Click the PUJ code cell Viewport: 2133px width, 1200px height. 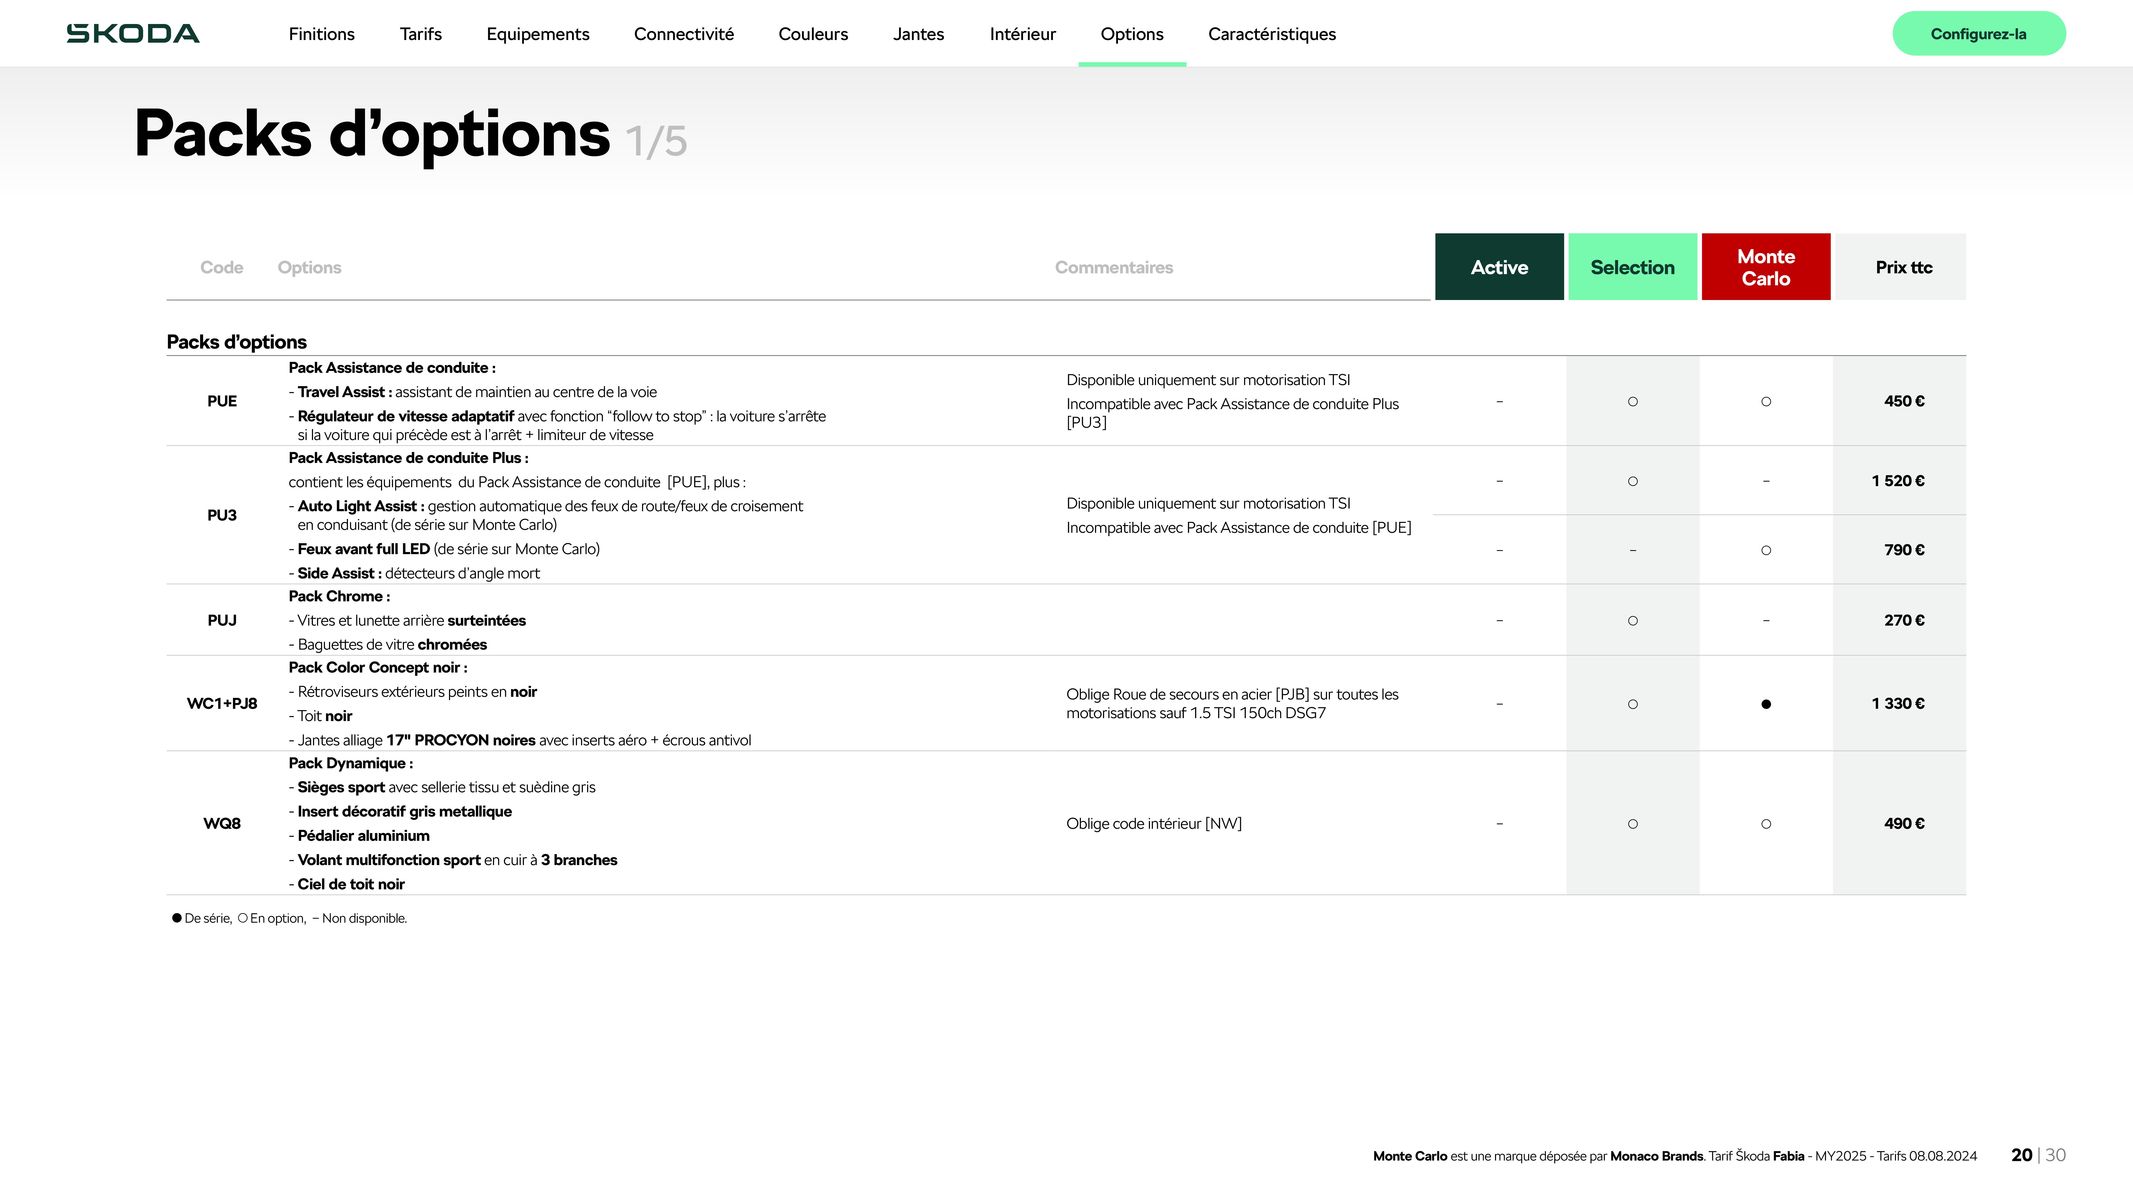pos(222,620)
